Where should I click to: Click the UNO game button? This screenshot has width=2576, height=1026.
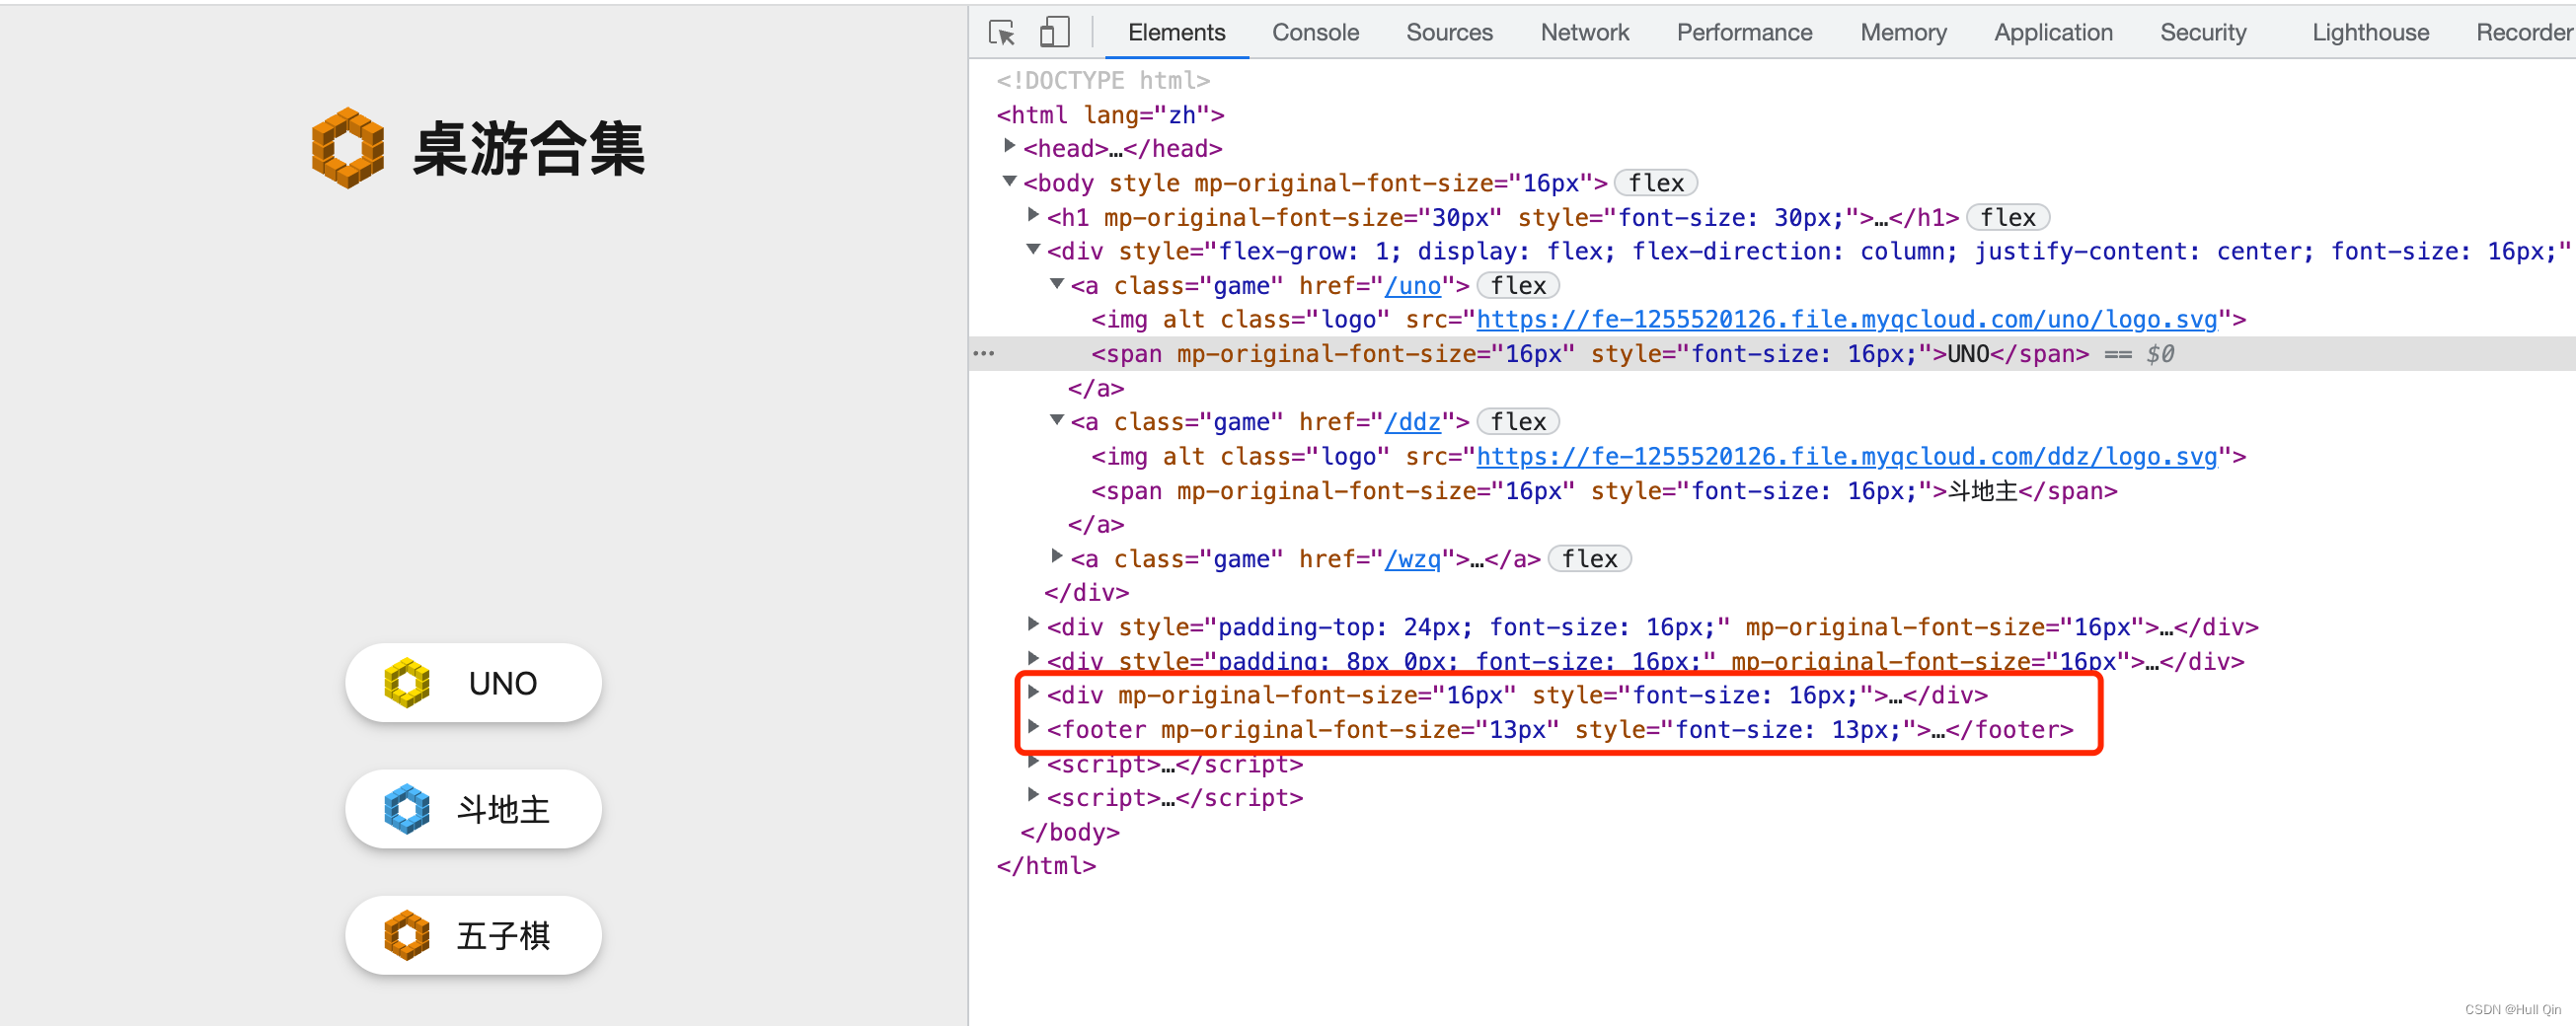pyautogui.click(x=473, y=683)
